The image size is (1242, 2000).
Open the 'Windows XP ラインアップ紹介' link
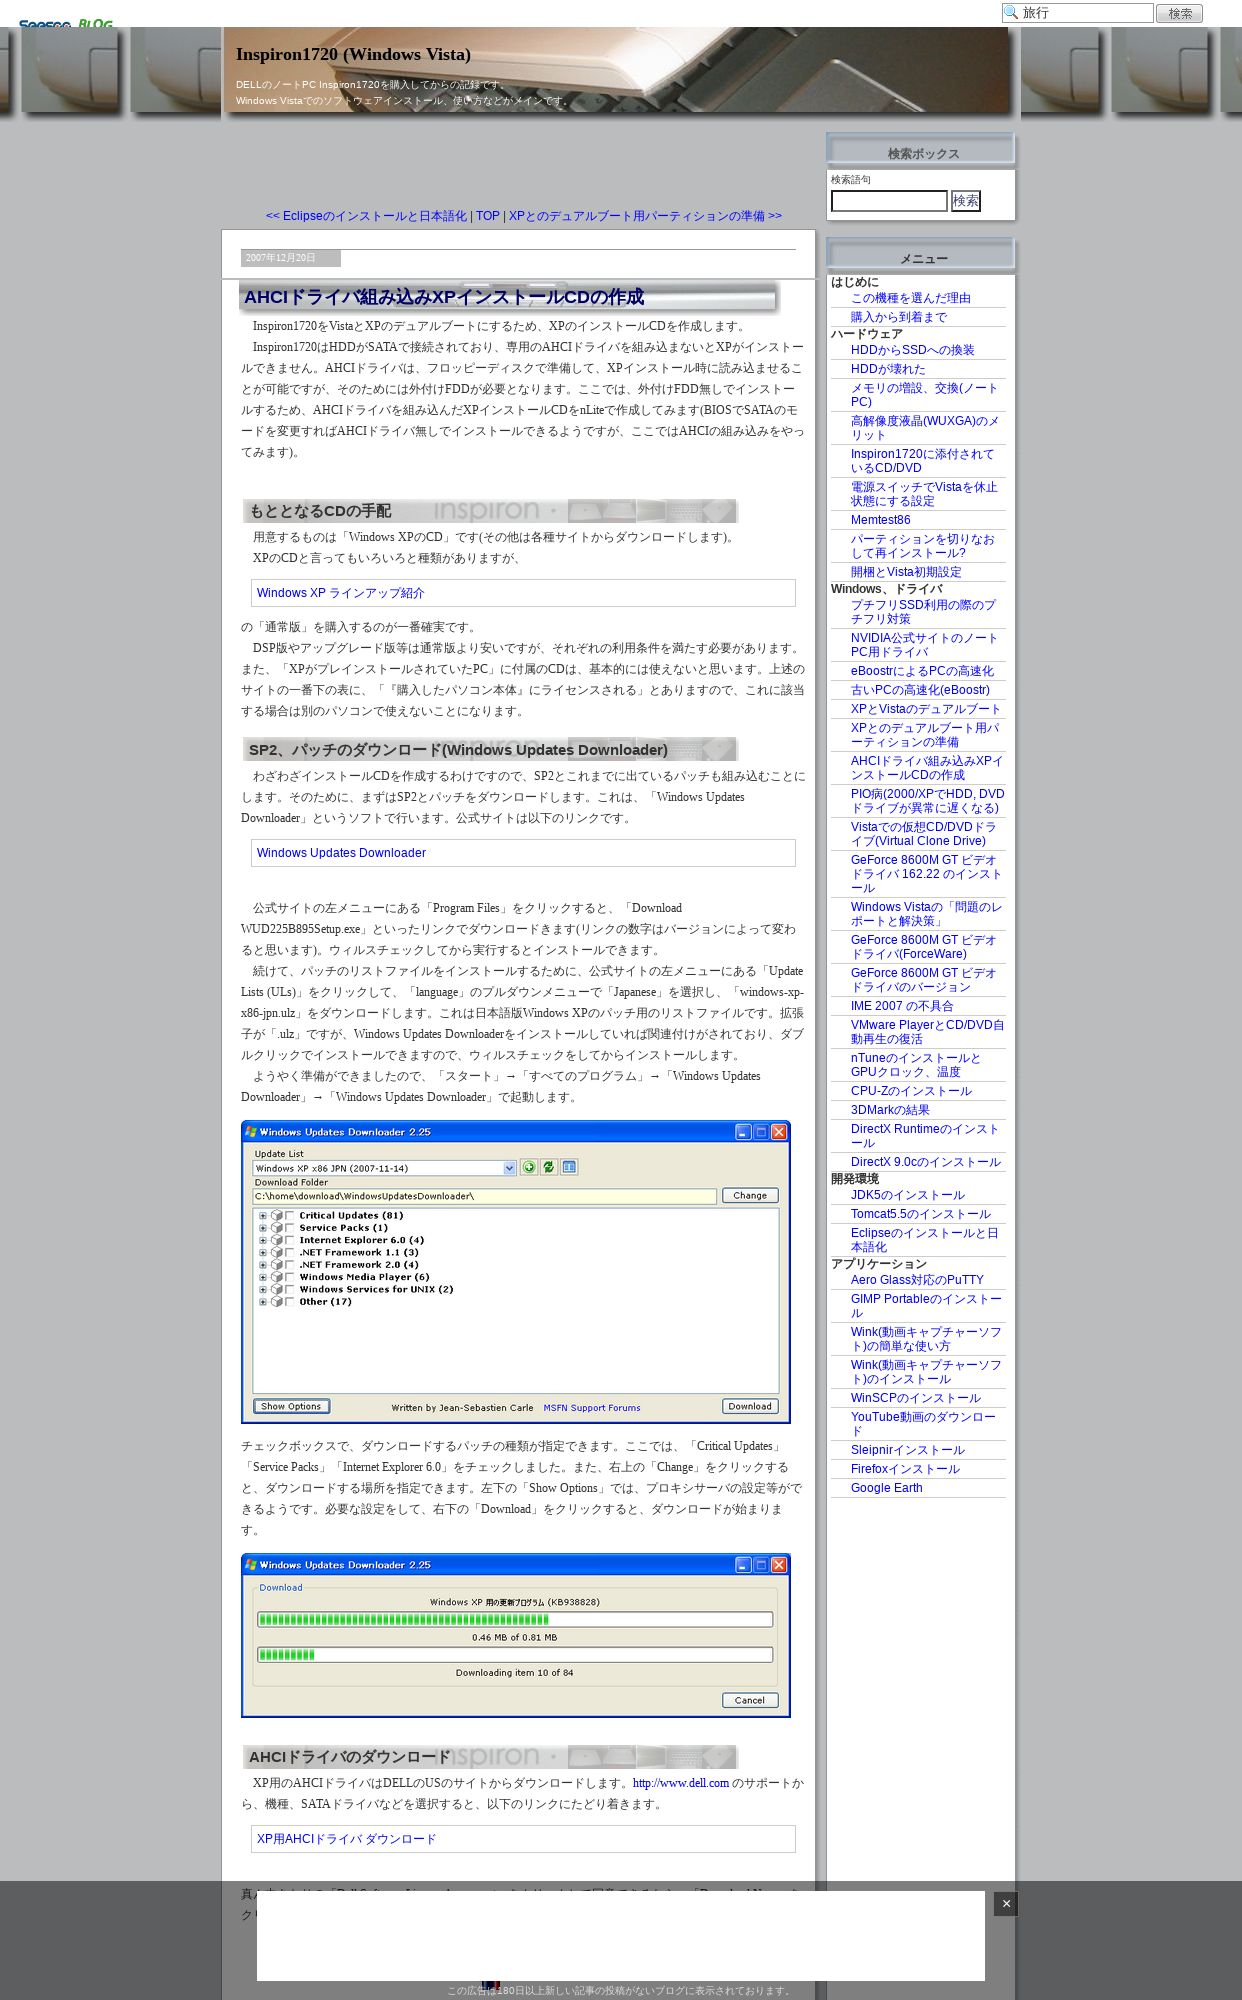coord(341,593)
